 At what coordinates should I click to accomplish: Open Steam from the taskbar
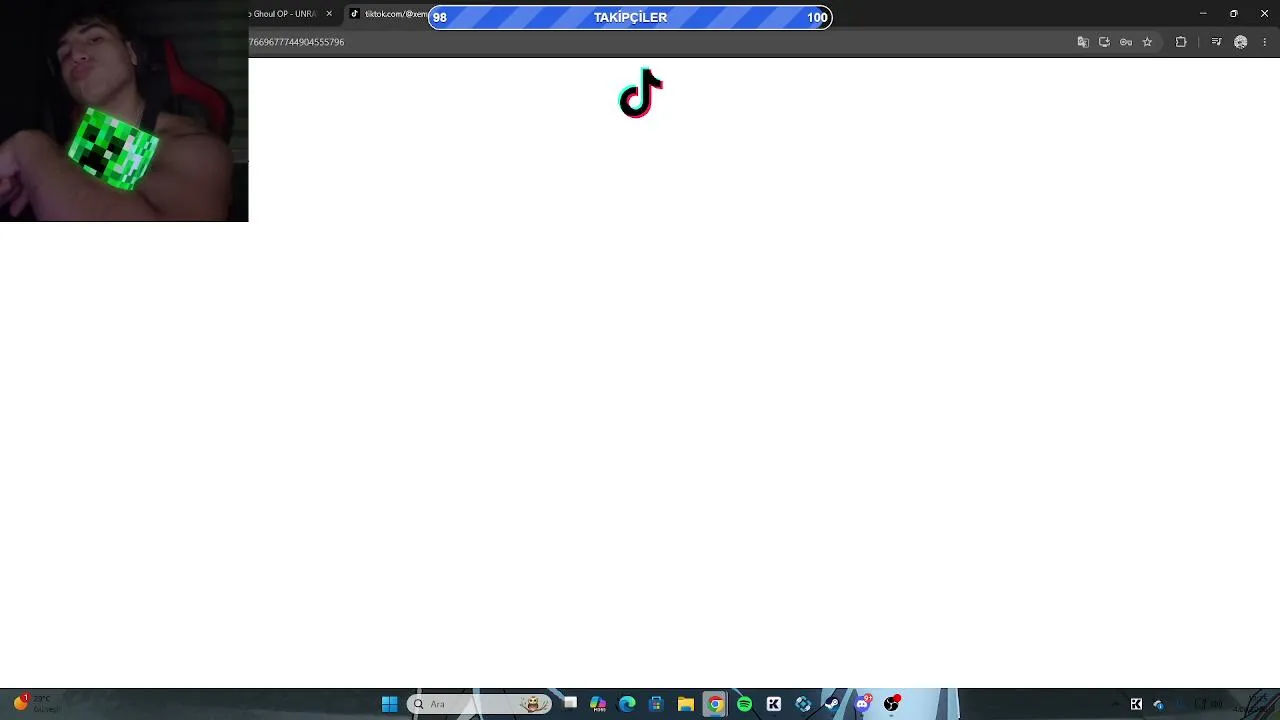pyautogui.click(x=832, y=704)
